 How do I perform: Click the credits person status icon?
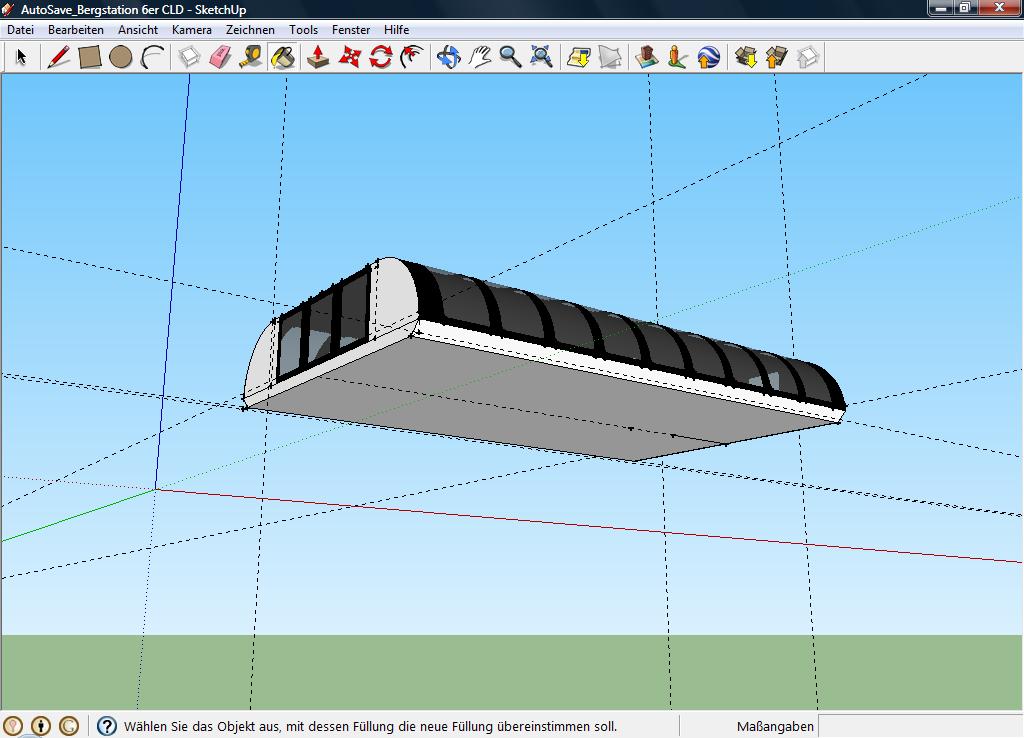point(41,726)
